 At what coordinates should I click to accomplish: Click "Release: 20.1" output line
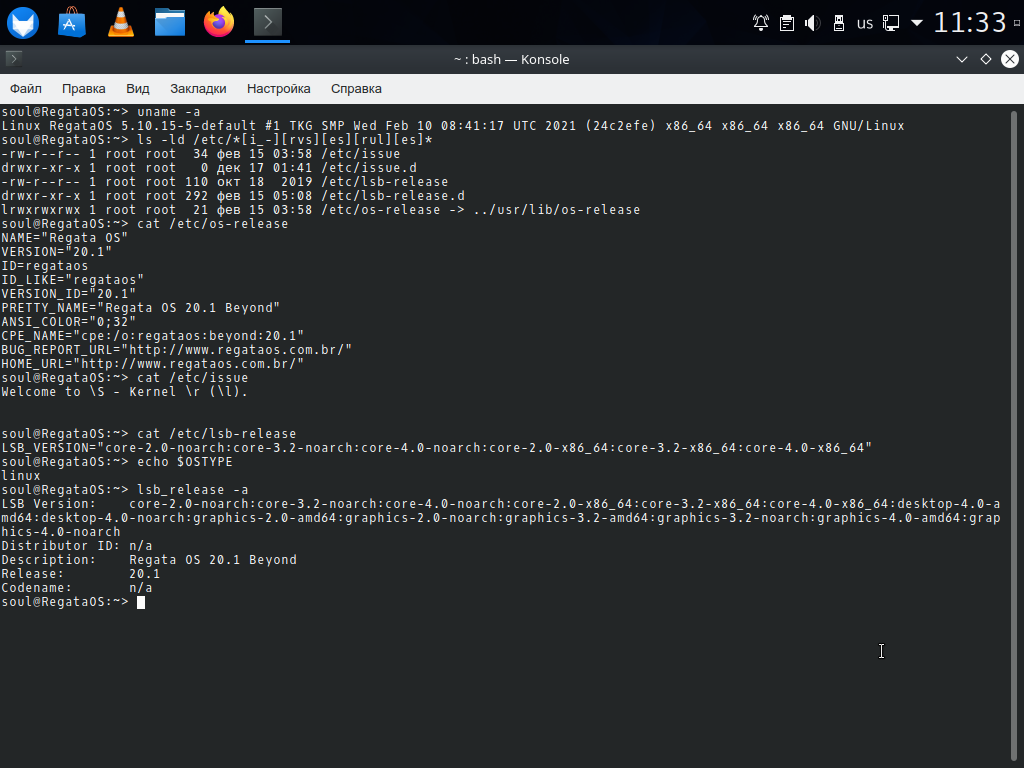tap(80, 574)
